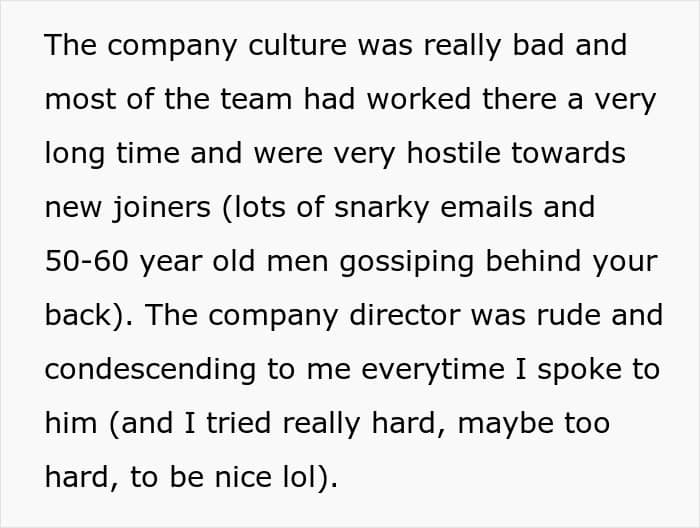Click the phrase "new joiners"
The width and height of the screenshot is (700, 528).
128,208
